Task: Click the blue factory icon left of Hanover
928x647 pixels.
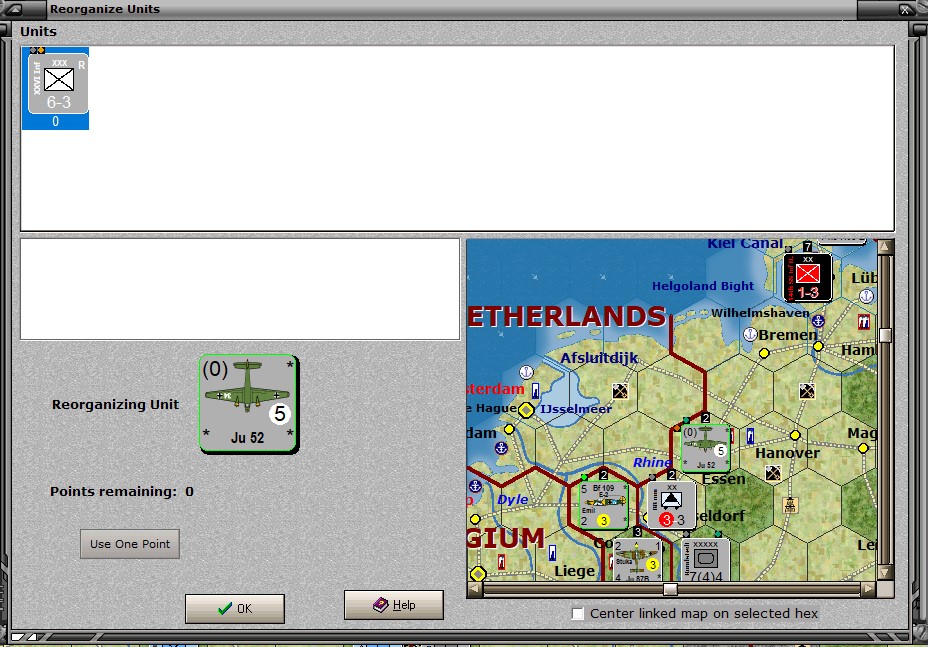Action: (x=750, y=436)
